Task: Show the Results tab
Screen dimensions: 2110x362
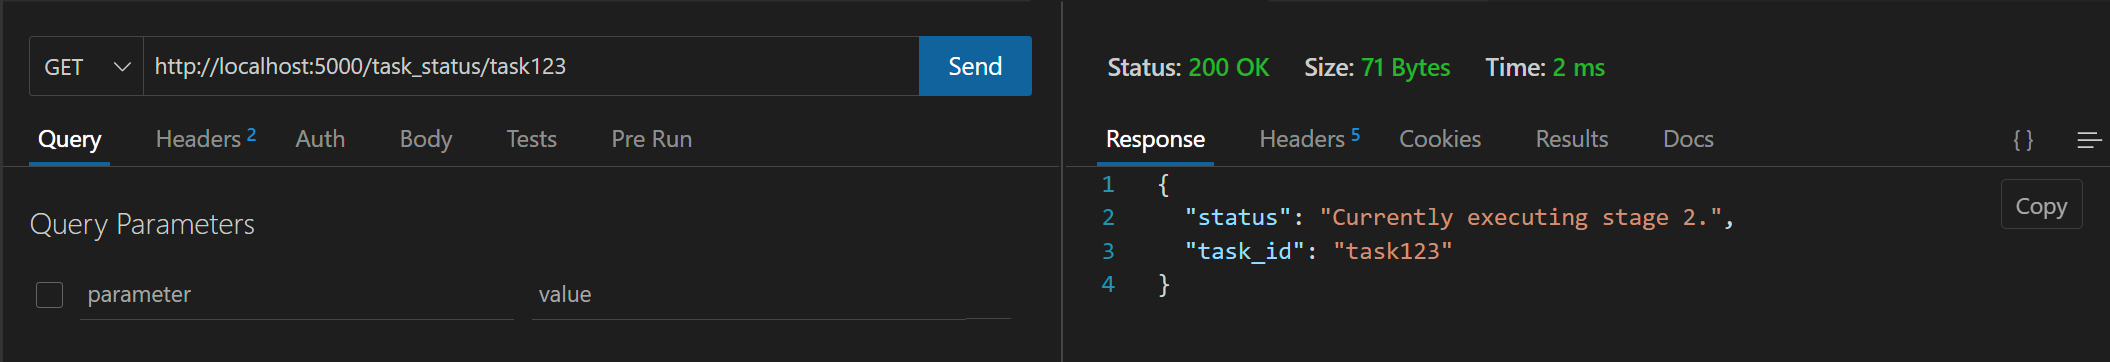Action: (1572, 139)
